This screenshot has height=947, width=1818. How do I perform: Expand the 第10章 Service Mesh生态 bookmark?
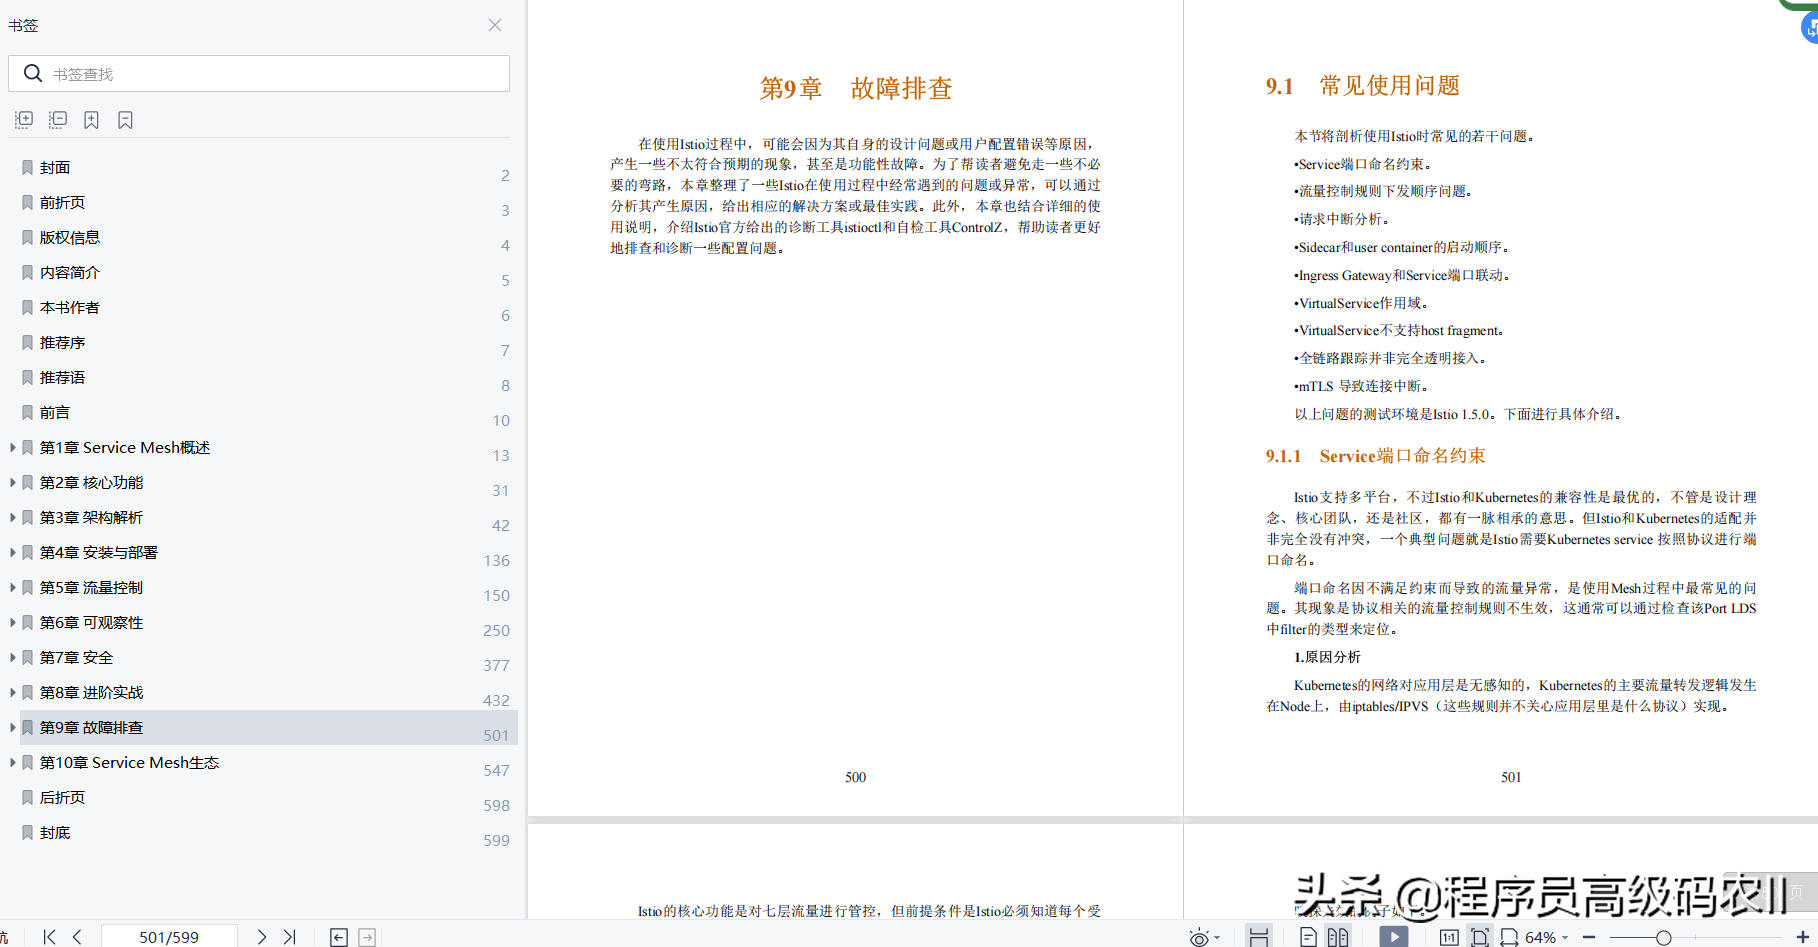pyautogui.click(x=12, y=762)
